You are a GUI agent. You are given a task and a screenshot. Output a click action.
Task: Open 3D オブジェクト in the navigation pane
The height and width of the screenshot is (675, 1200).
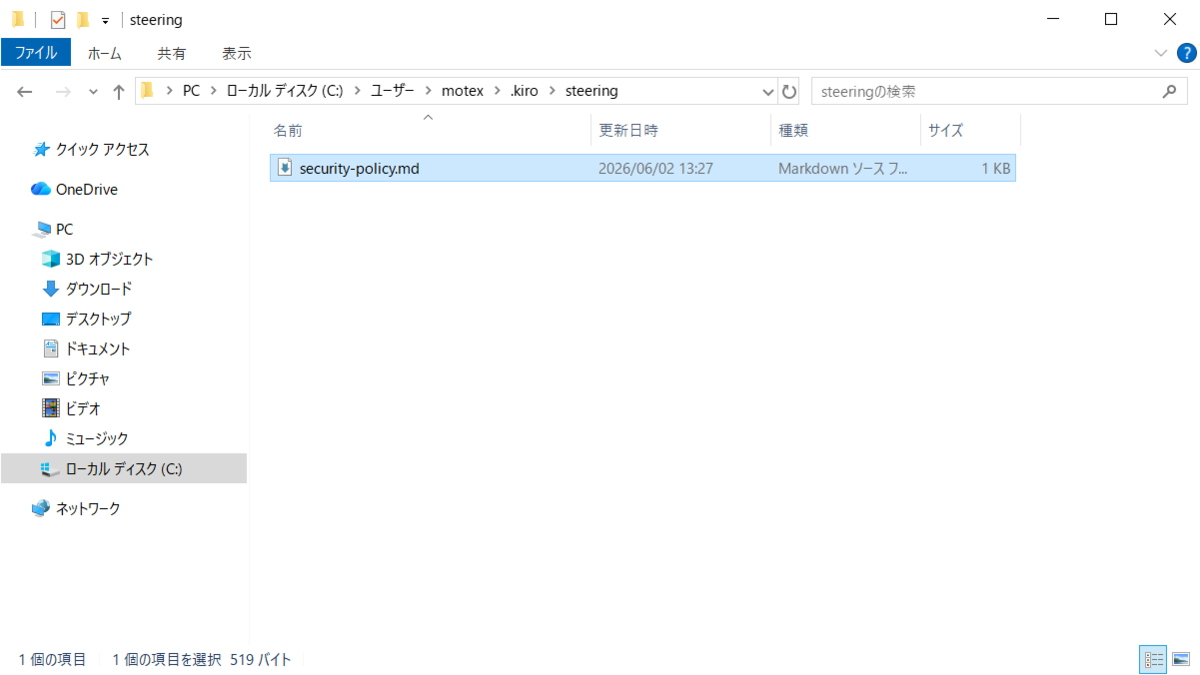coord(109,259)
